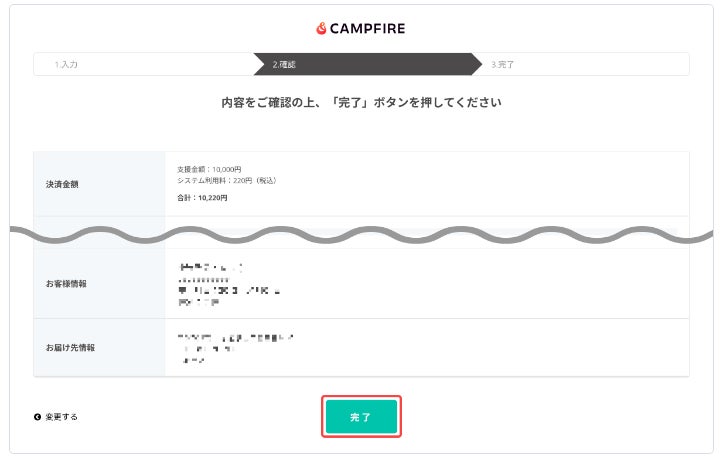Jump to the 3.完了 step
The image size is (720, 459).
click(x=503, y=64)
